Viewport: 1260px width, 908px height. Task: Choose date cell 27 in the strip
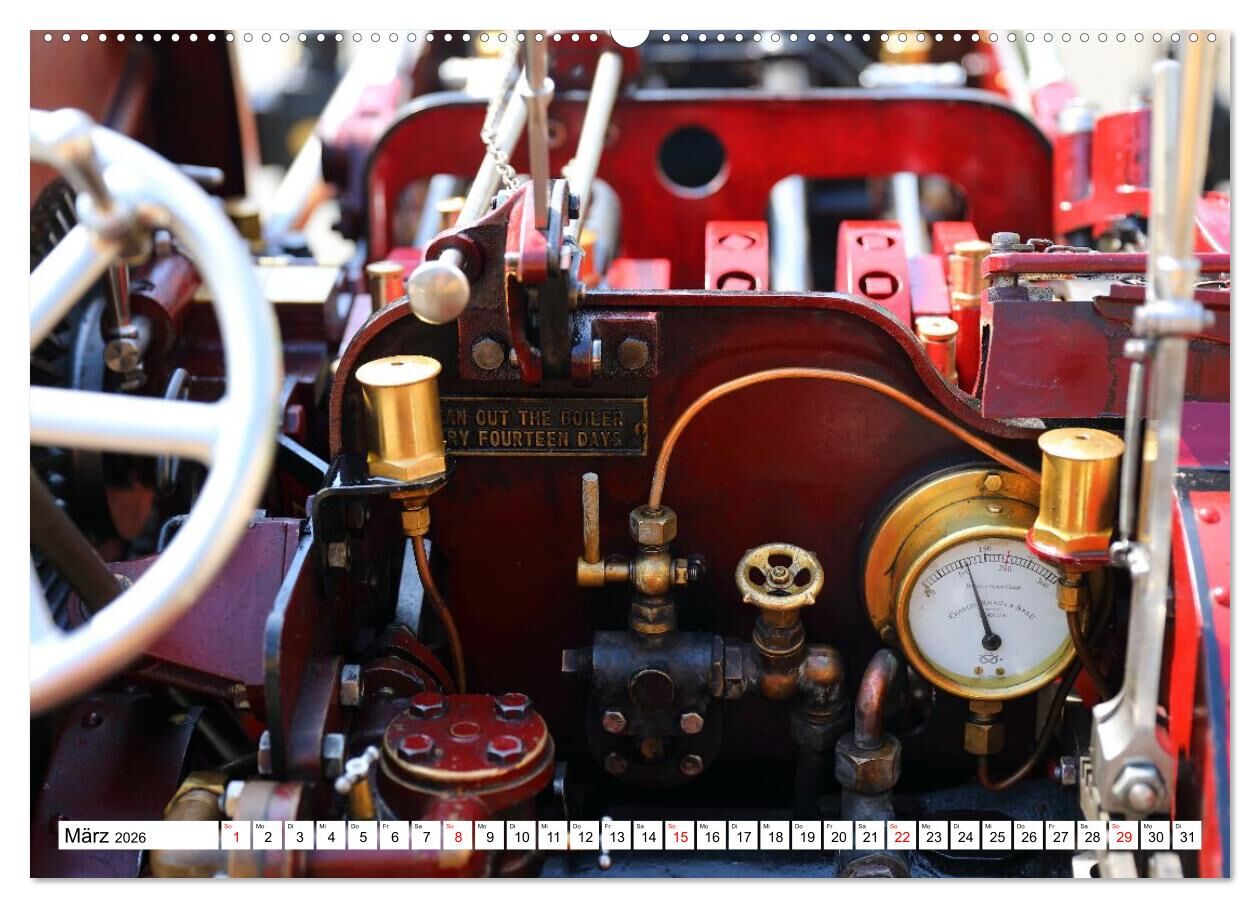coord(1060,836)
